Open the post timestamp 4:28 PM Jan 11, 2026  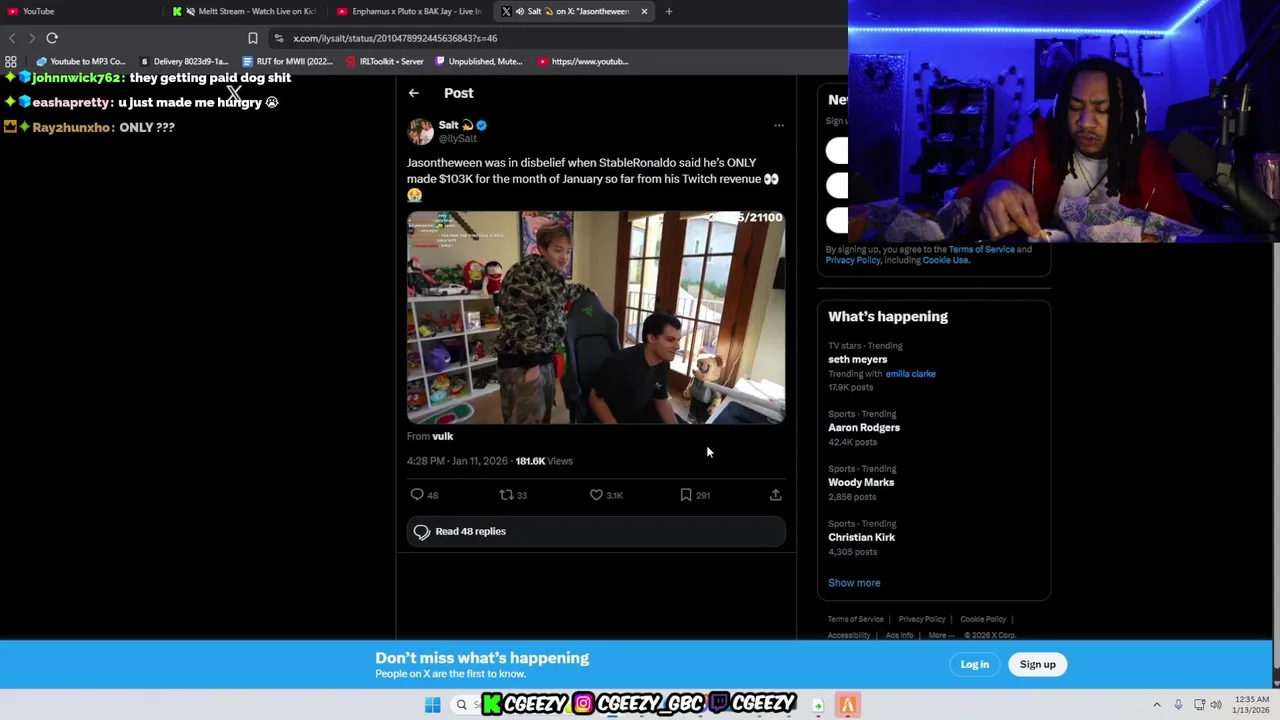pyautogui.click(x=457, y=461)
